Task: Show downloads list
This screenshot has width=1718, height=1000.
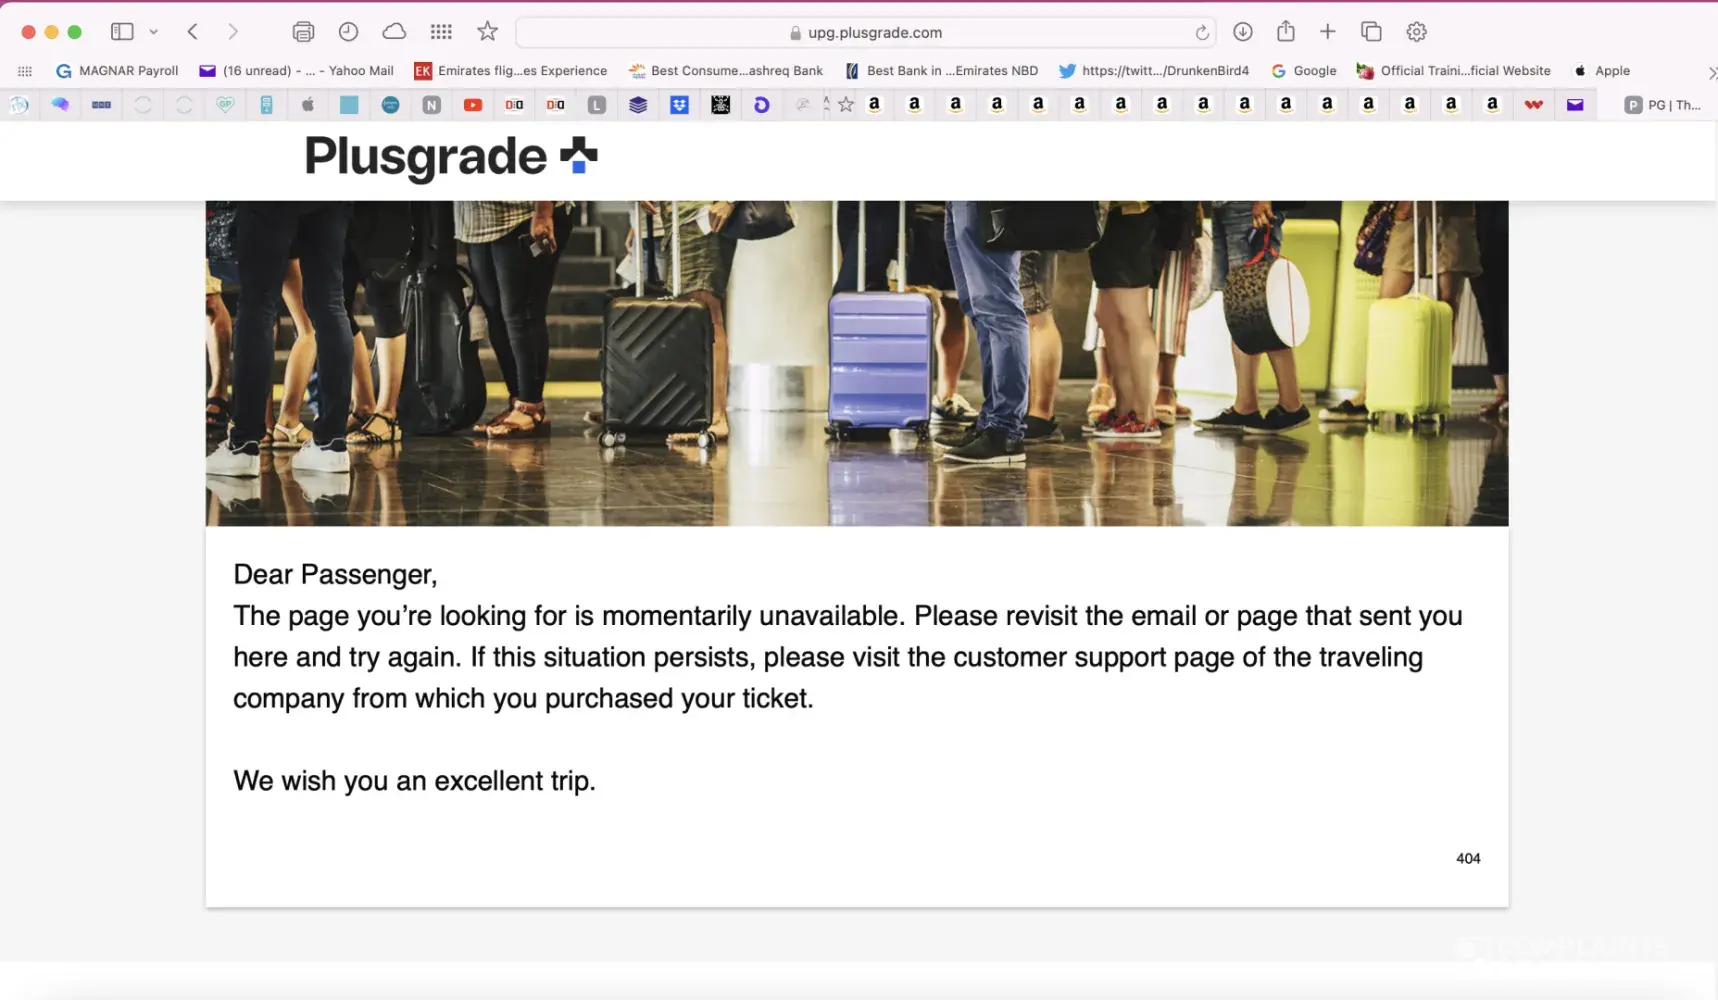Action: (x=1242, y=32)
